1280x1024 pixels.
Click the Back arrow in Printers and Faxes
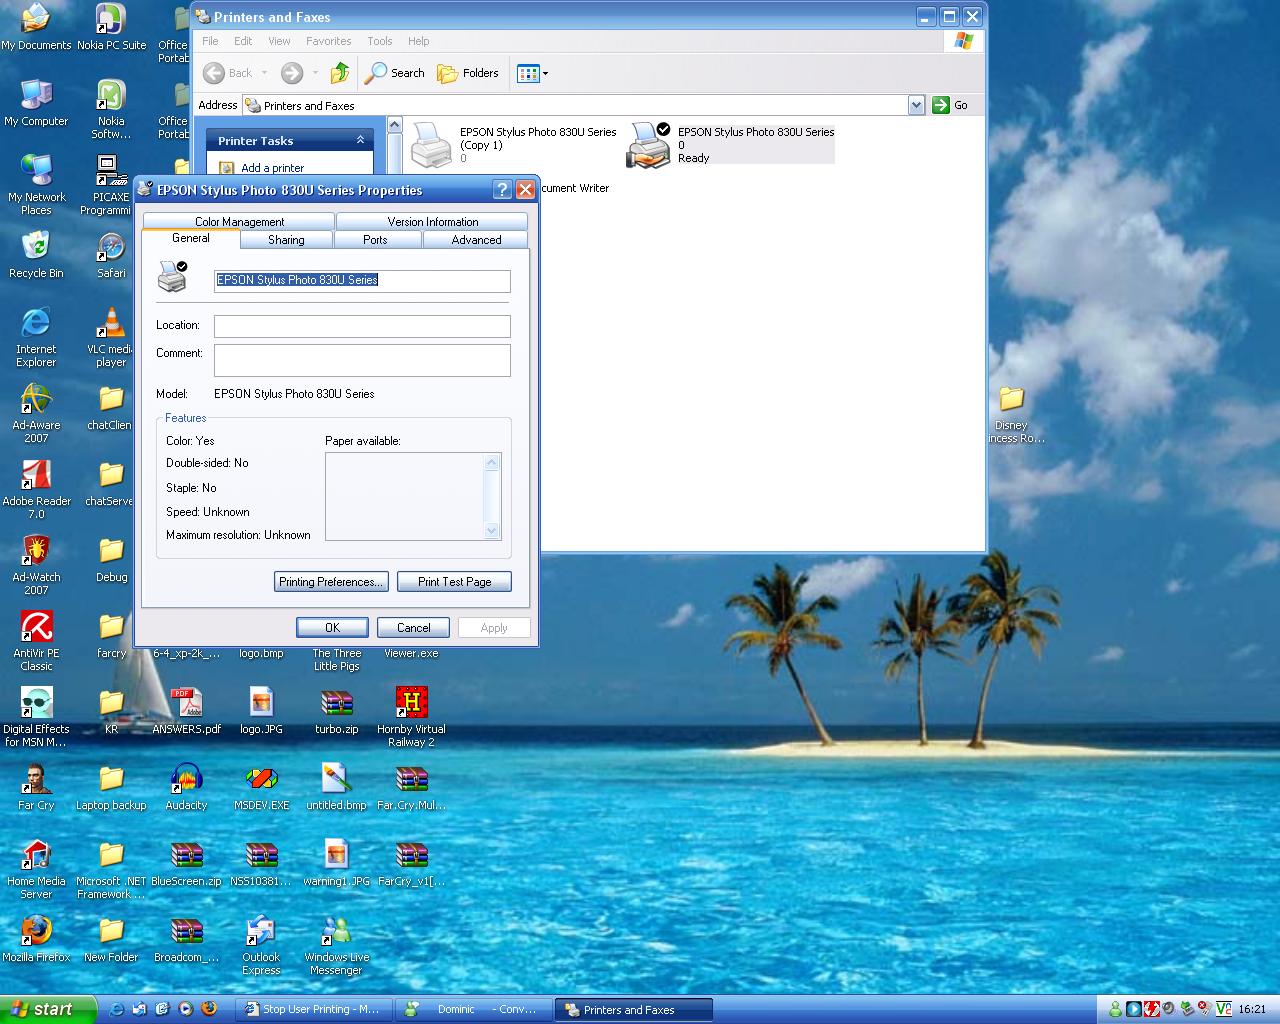point(228,73)
